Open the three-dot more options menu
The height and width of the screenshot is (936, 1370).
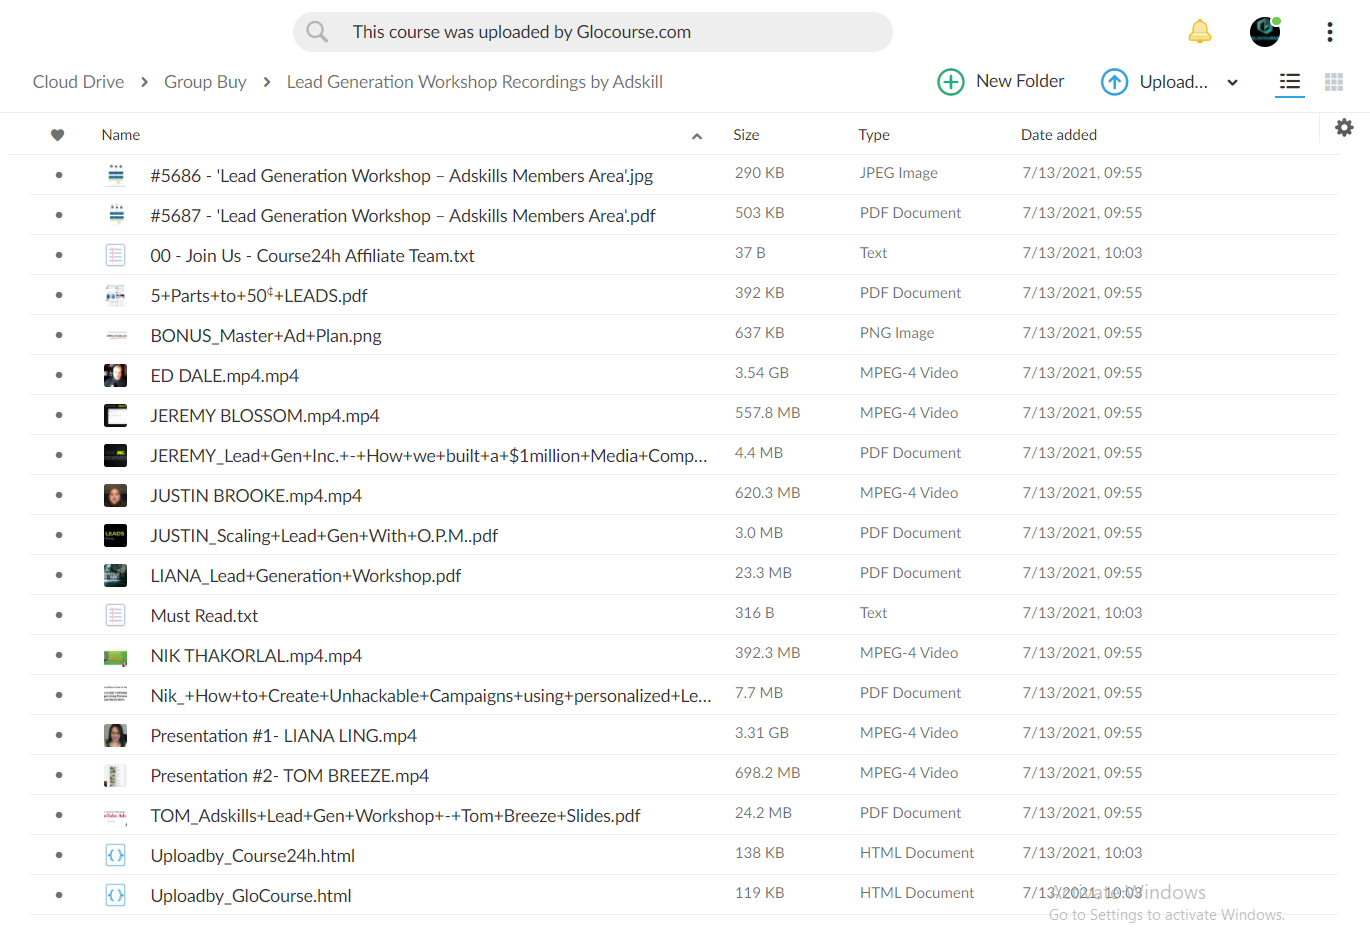(x=1330, y=32)
